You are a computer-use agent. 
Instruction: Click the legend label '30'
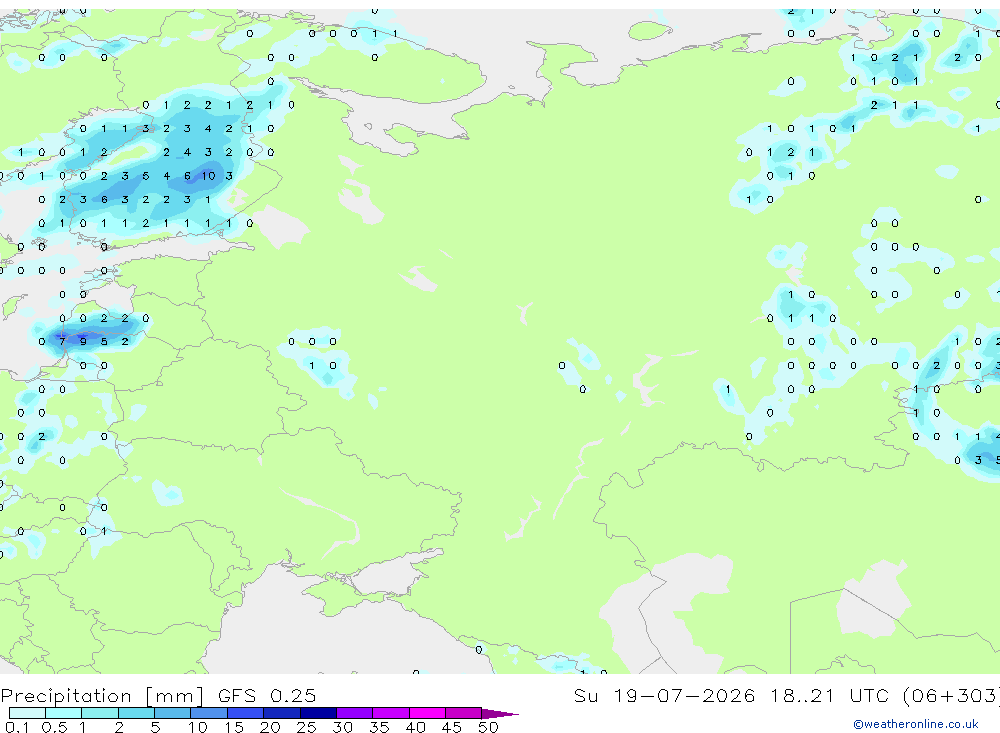[x=342, y=727]
